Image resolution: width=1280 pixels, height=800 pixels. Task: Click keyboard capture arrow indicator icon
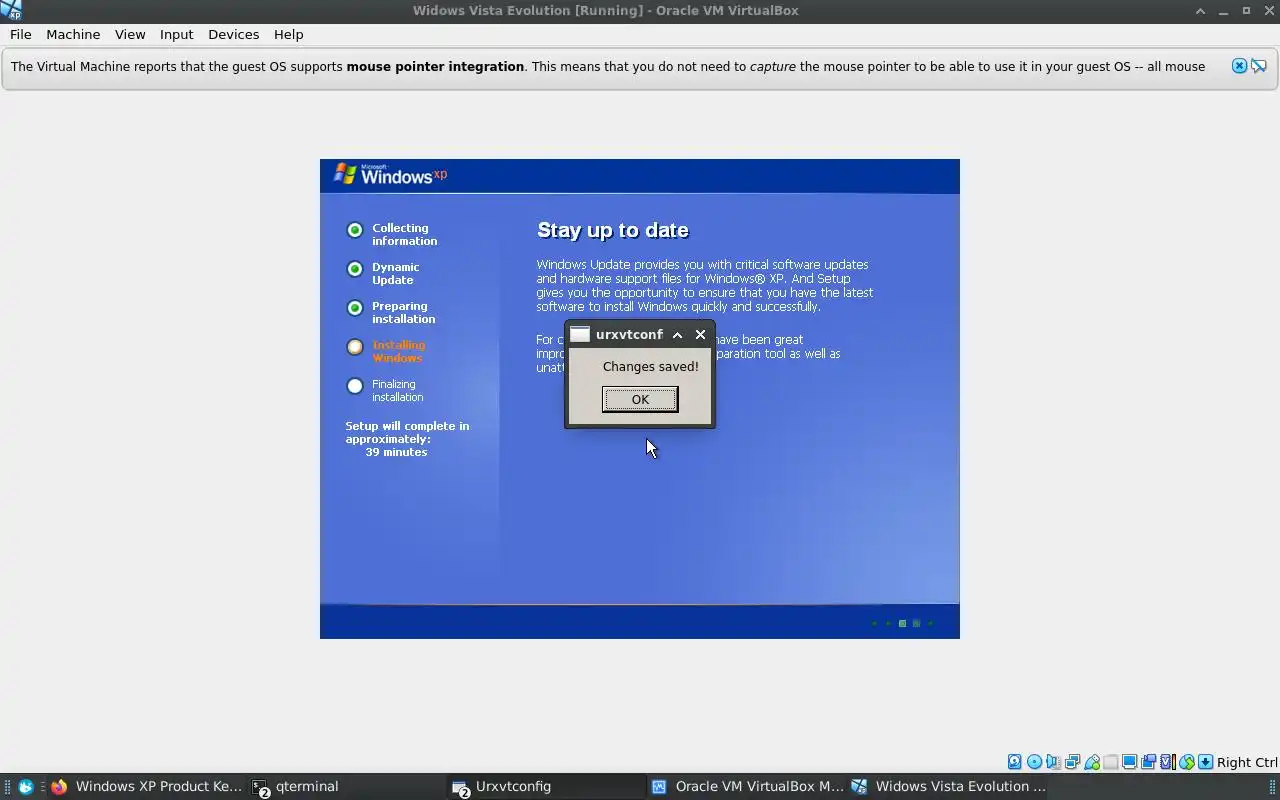1205,762
